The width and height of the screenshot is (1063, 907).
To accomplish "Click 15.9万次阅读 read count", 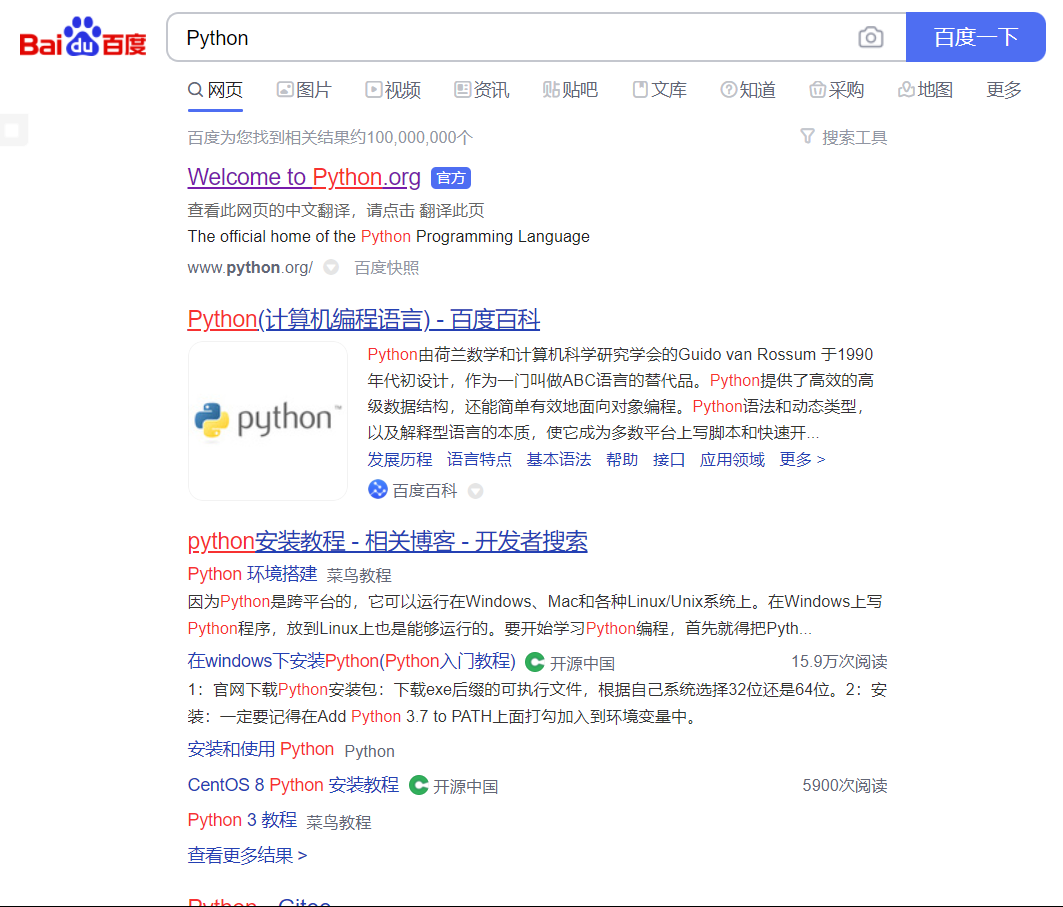I will [x=839, y=662].
